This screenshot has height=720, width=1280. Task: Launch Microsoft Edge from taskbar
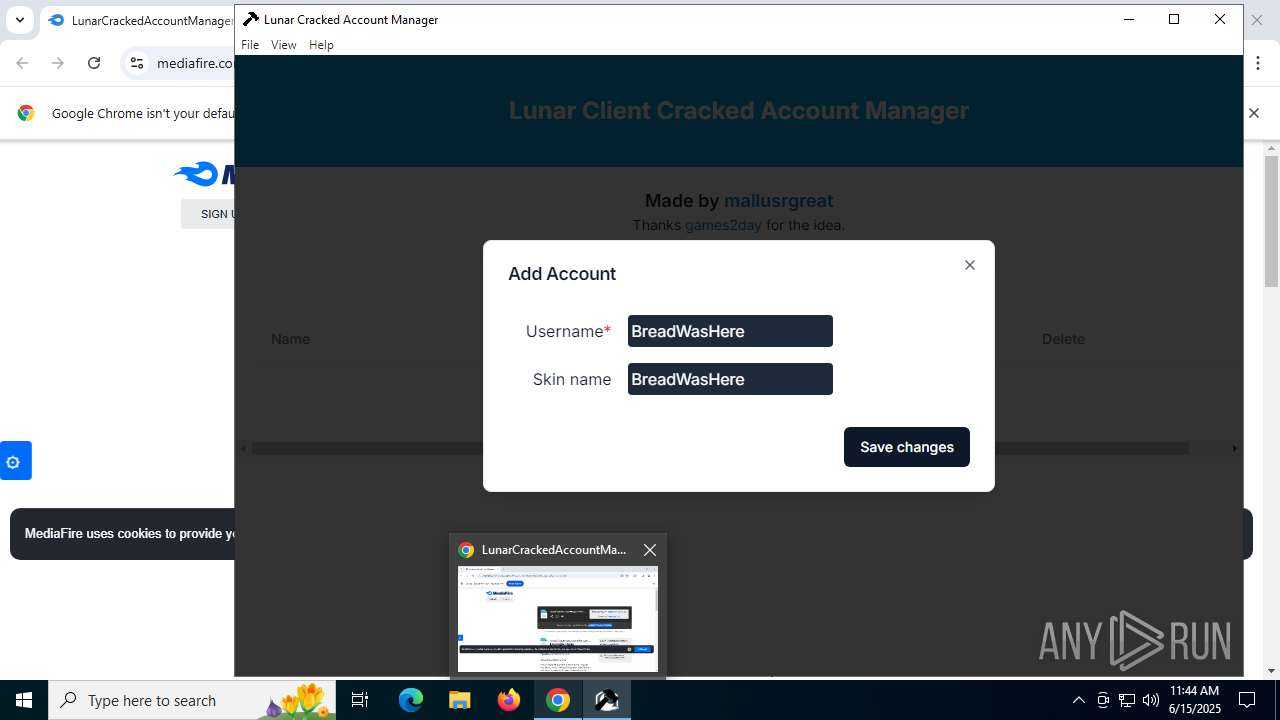[411, 700]
